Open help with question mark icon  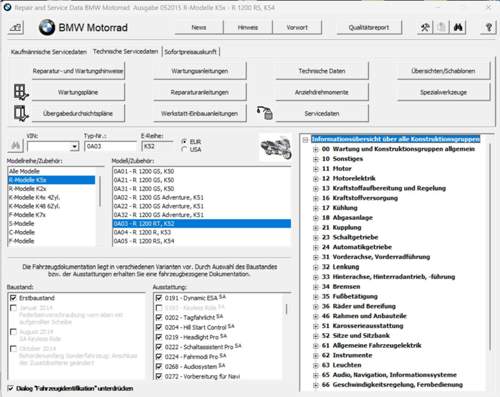click(x=489, y=27)
